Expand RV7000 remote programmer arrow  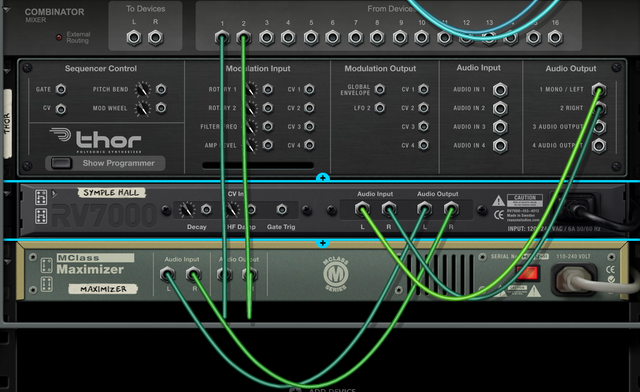click(54, 194)
